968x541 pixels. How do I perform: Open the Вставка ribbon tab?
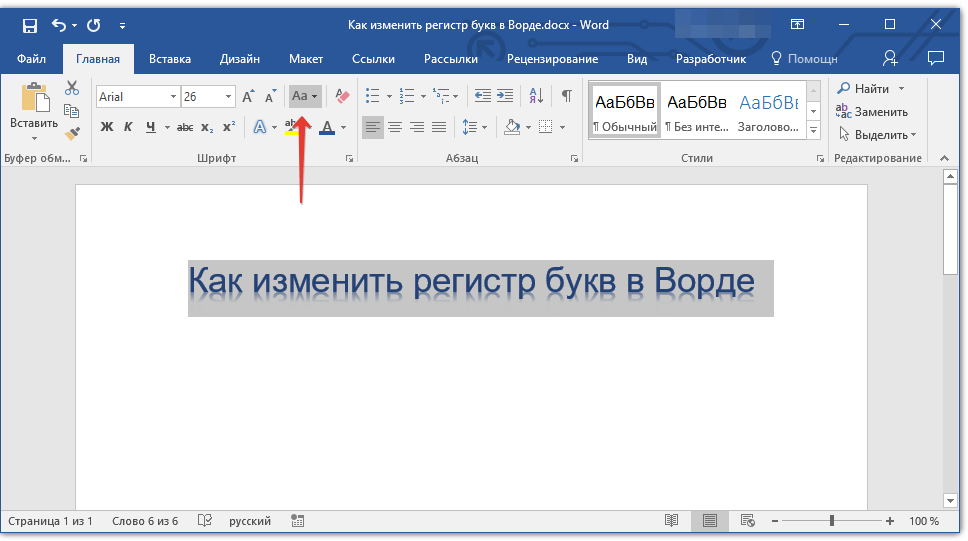[x=170, y=59]
